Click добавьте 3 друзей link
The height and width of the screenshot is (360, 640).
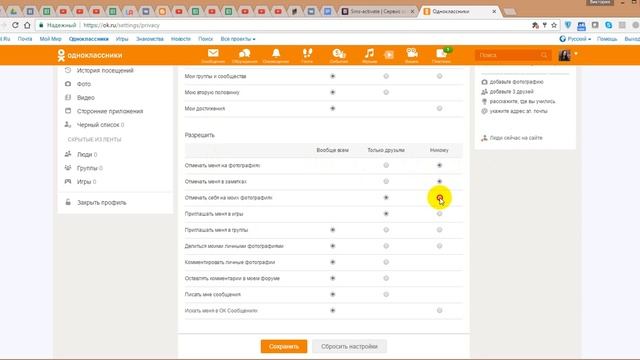click(x=511, y=91)
